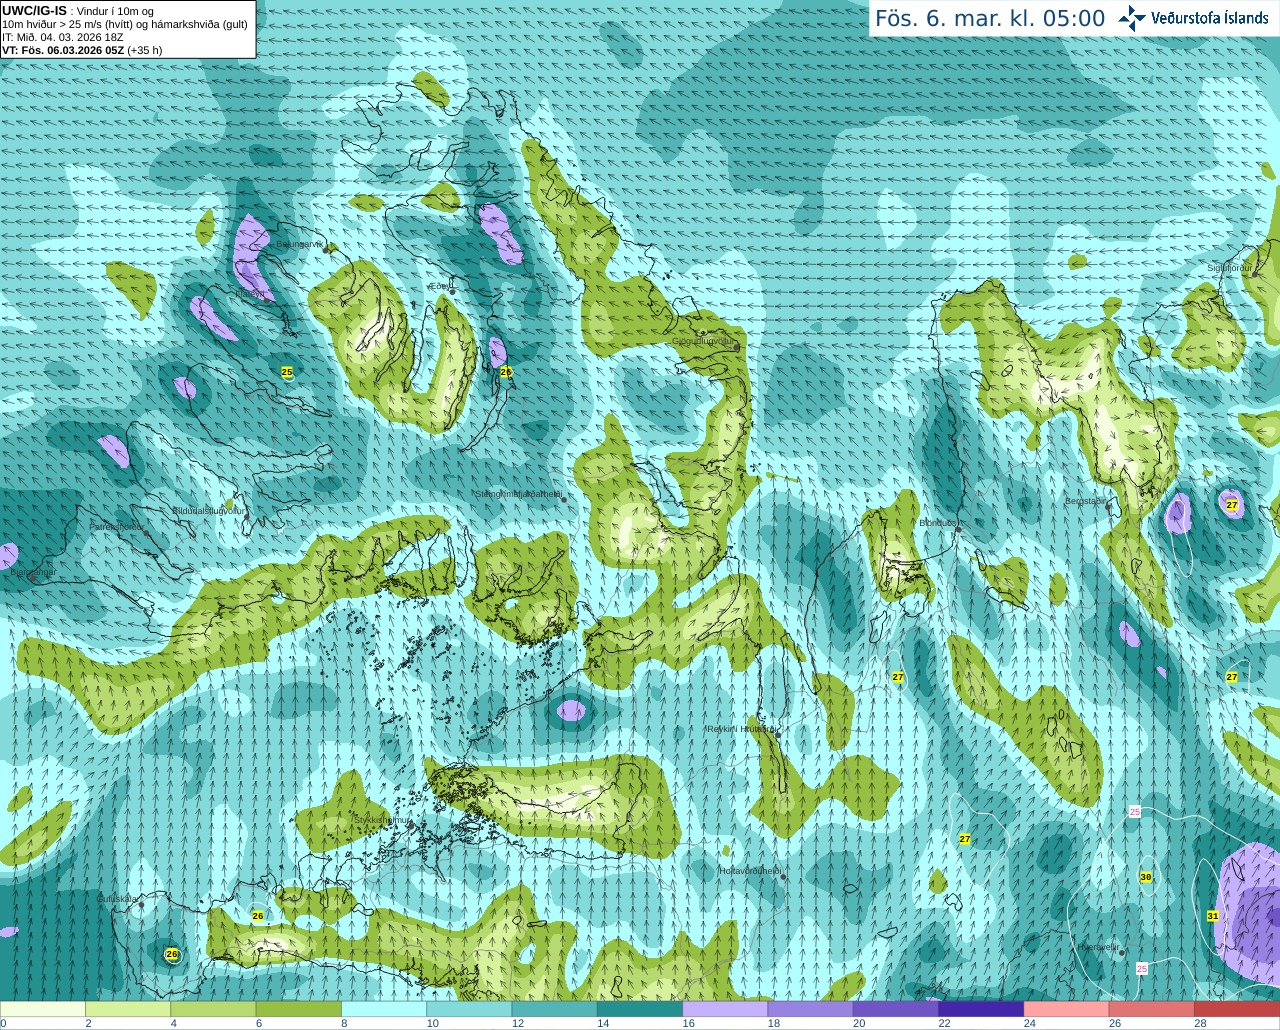Viewport: 1280px width, 1030px height.
Task: Click the Gufuskálar station label
Action: point(117,899)
